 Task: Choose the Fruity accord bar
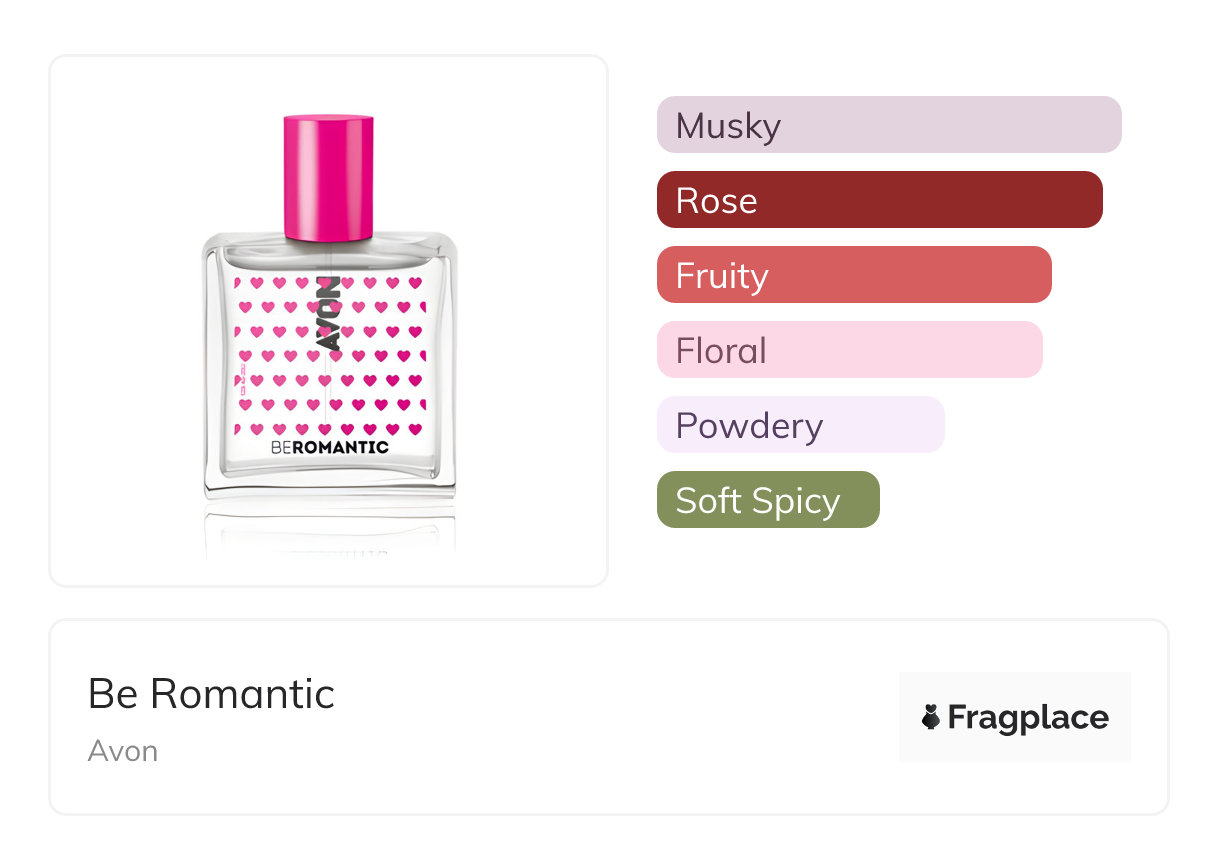[x=854, y=275]
